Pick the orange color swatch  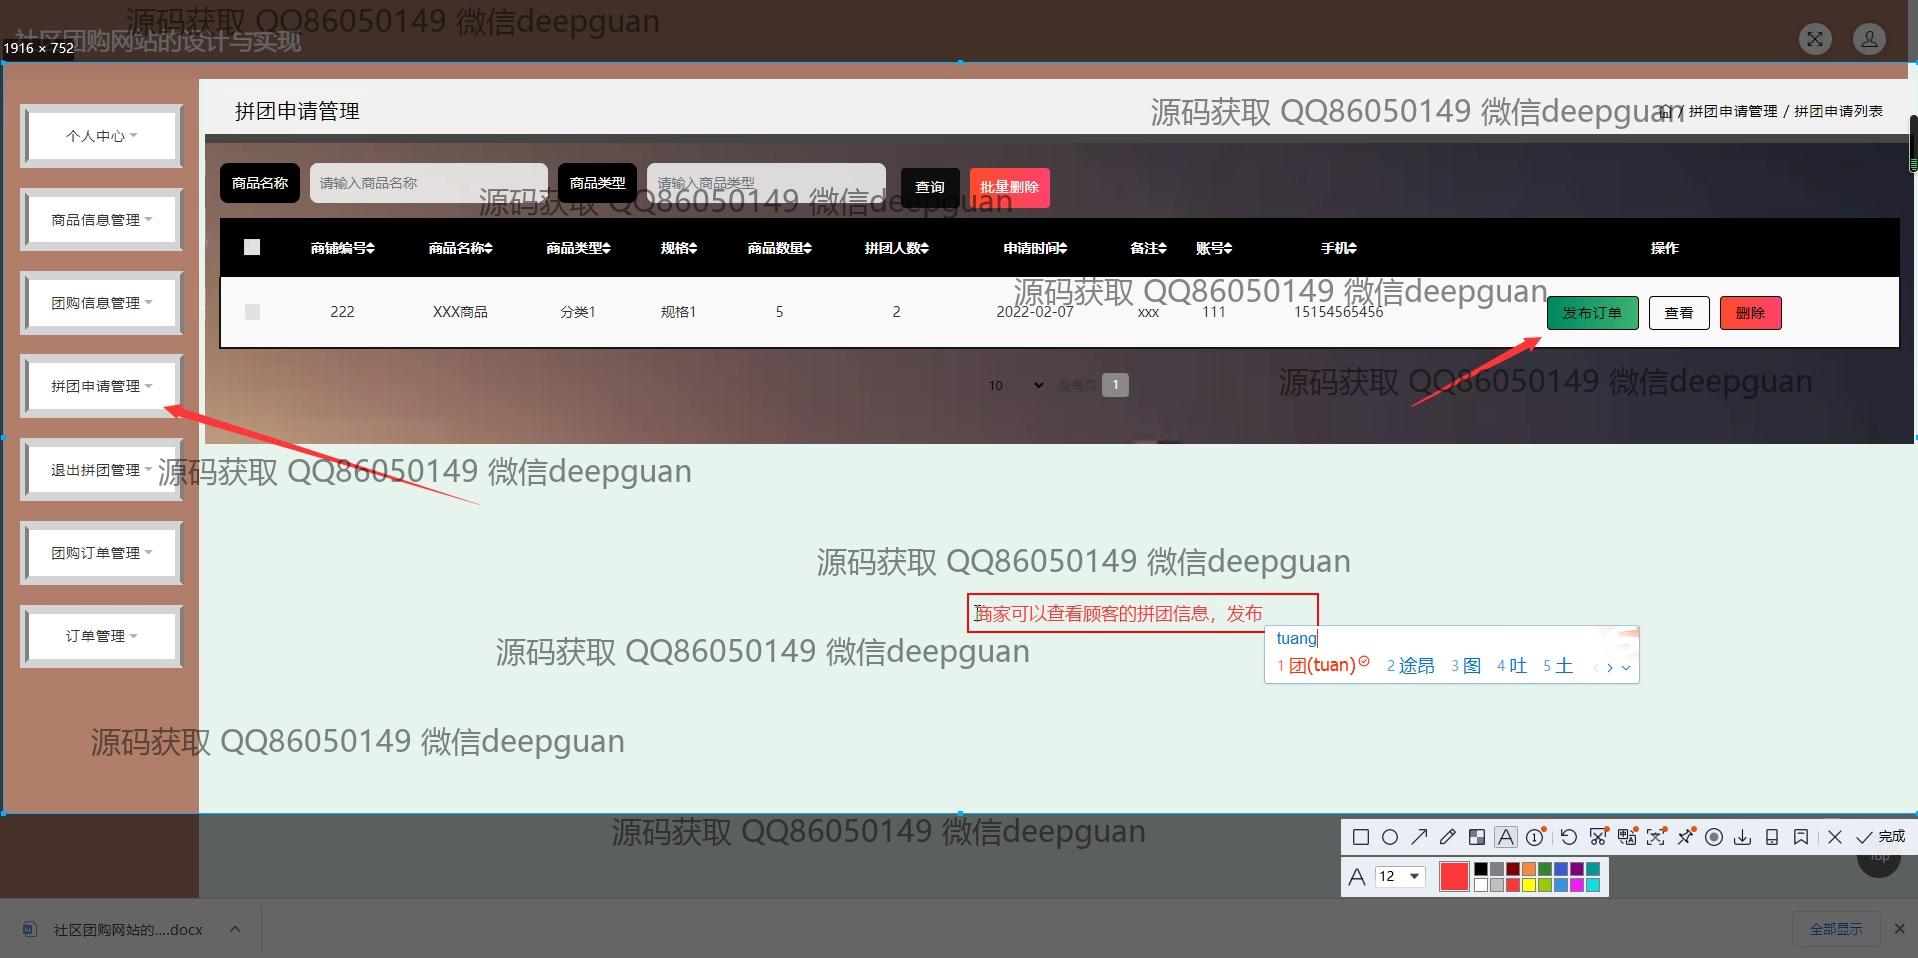(x=1529, y=869)
